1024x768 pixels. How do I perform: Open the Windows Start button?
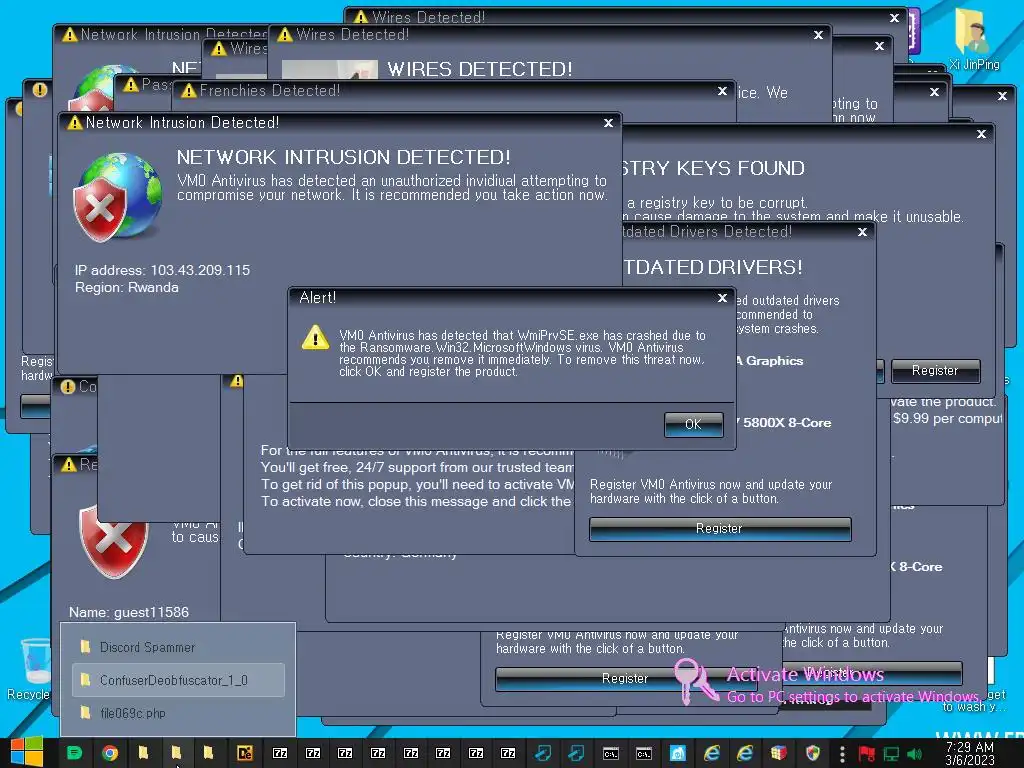(x=27, y=752)
